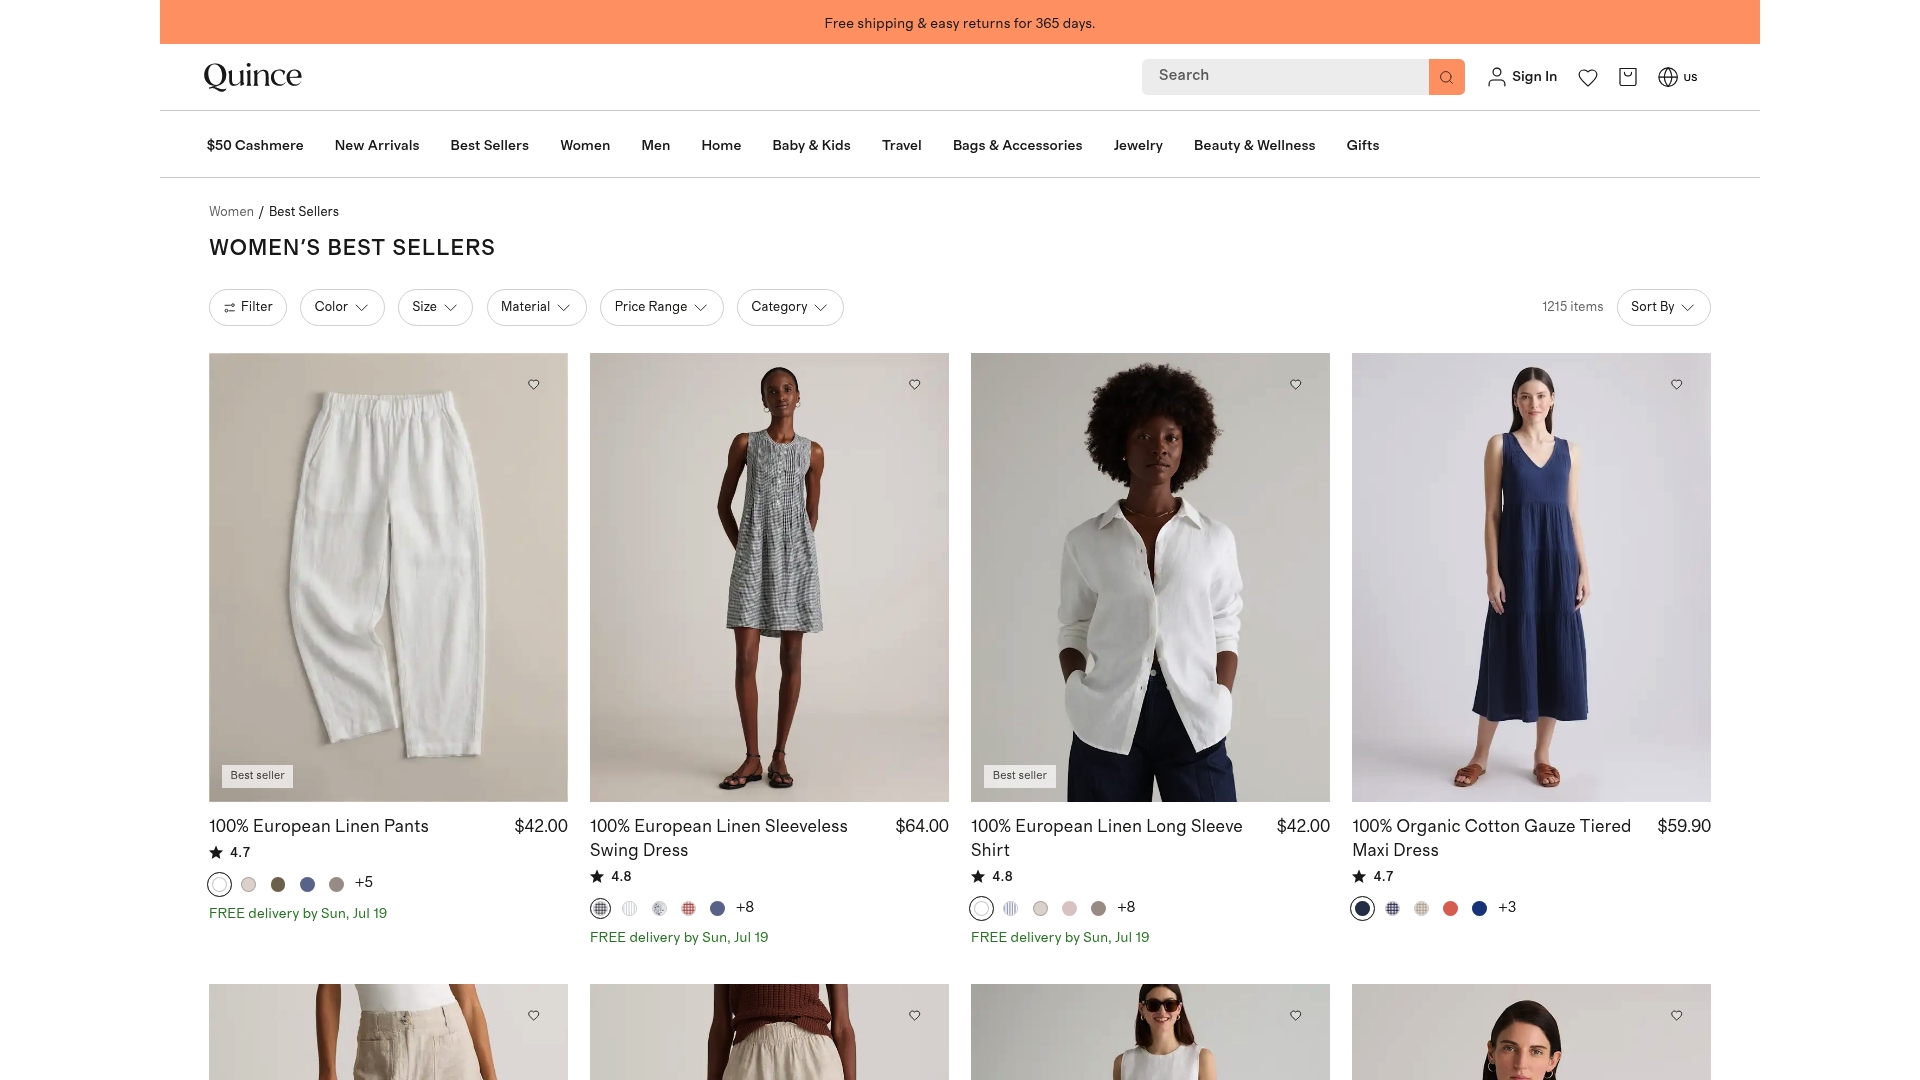Open the navy maxi dress product image
The height and width of the screenshot is (1080, 1920).
(1531, 577)
